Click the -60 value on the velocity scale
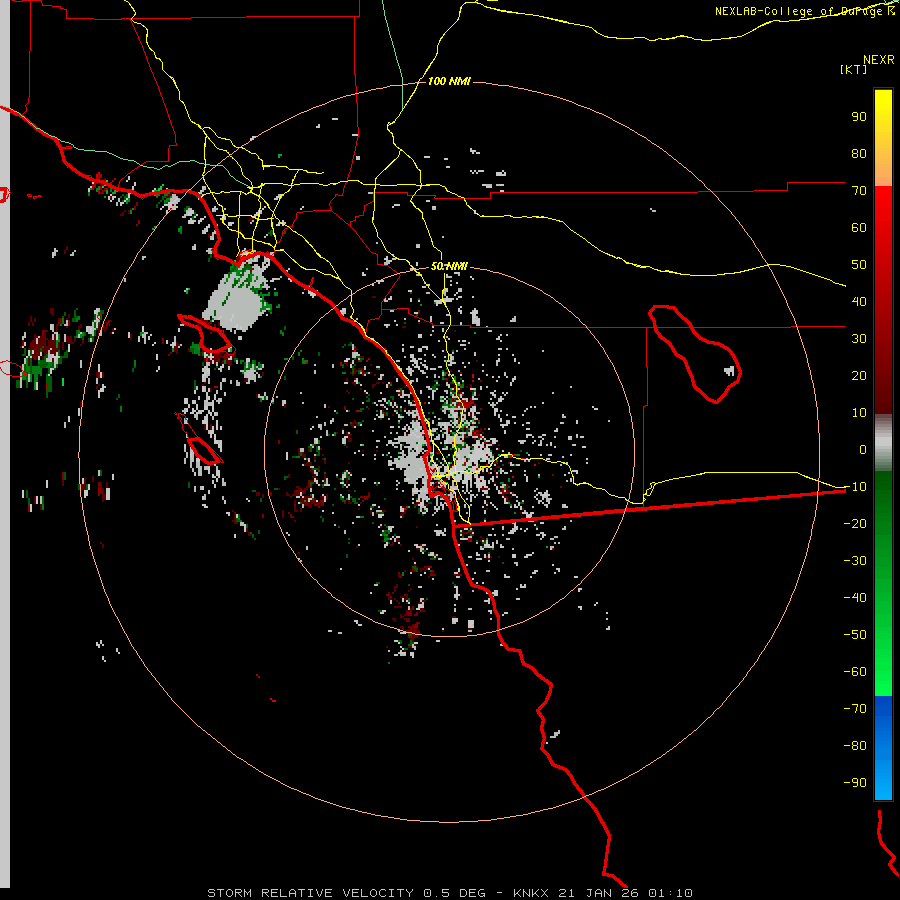The width and height of the screenshot is (900, 900). [x=855, y=672]
